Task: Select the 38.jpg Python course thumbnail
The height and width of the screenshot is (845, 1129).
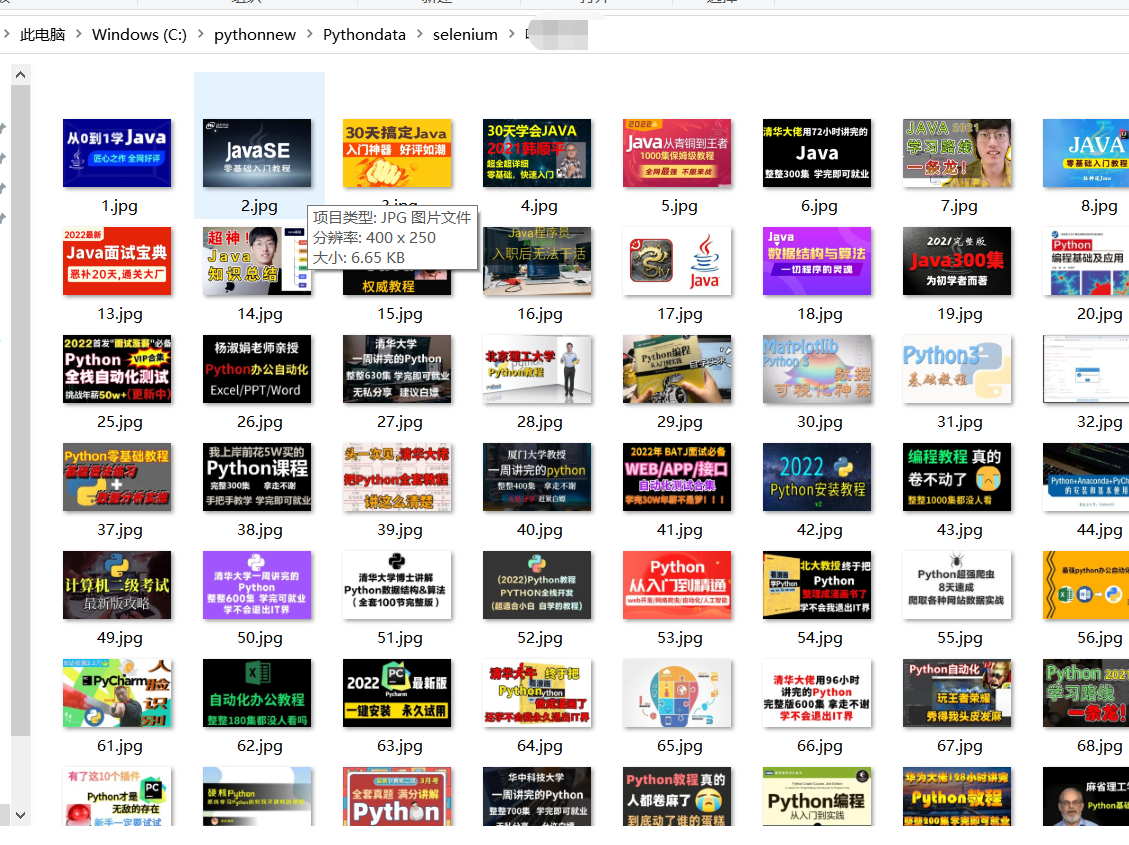Action: point(257,477)
